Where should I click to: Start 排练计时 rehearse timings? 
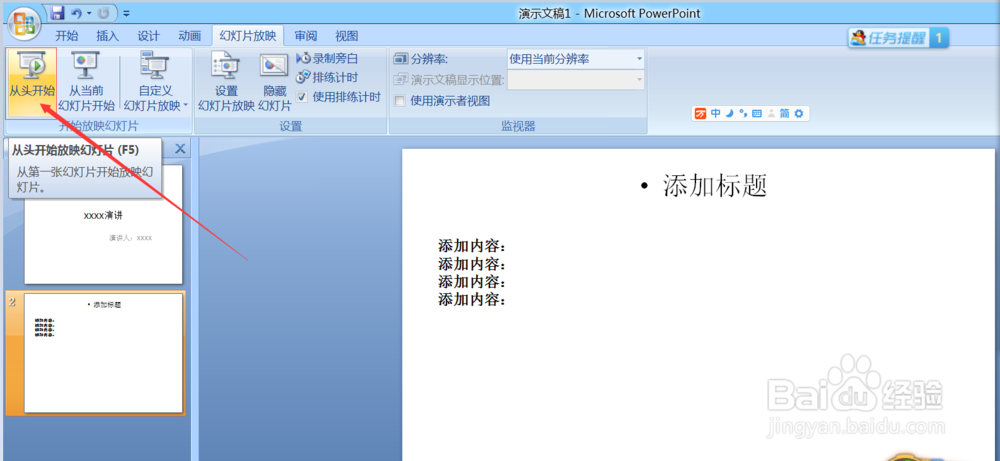pos(327,78)
